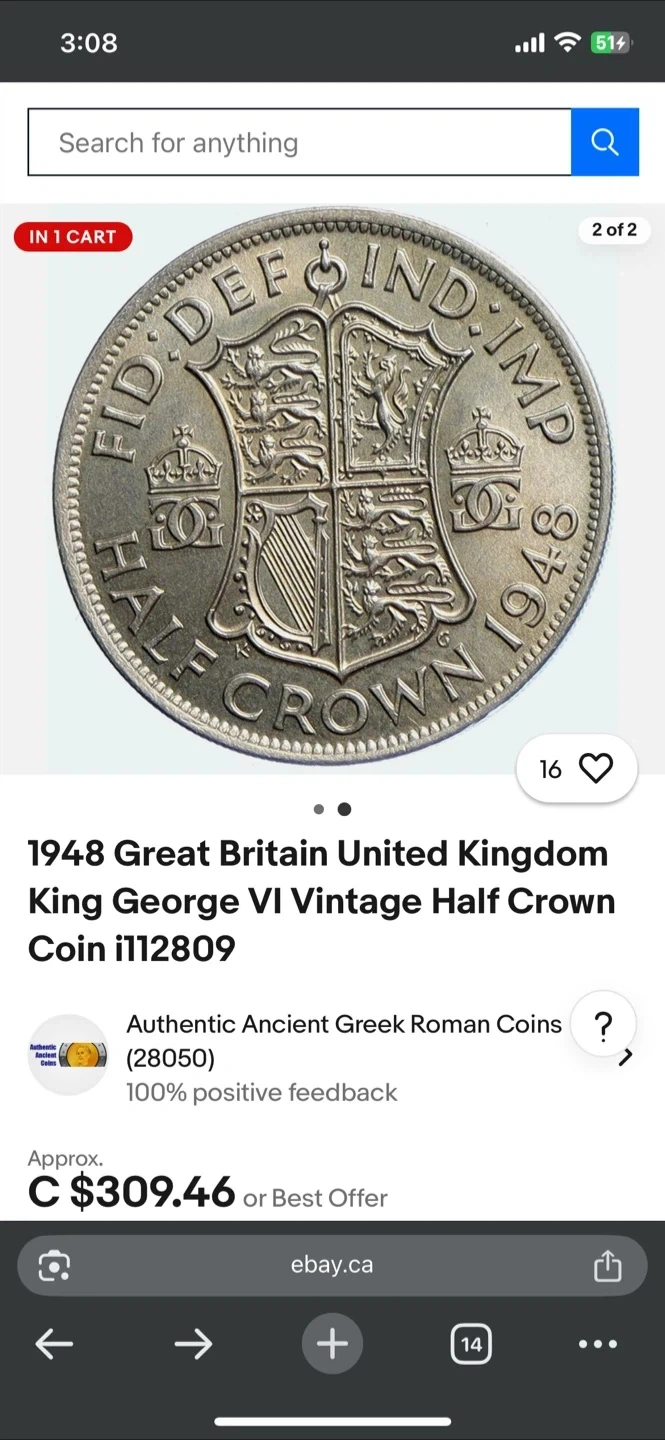Select the first image pagination dot
The height and width of the screenshot is (1440, 665).
click(319, 809)
